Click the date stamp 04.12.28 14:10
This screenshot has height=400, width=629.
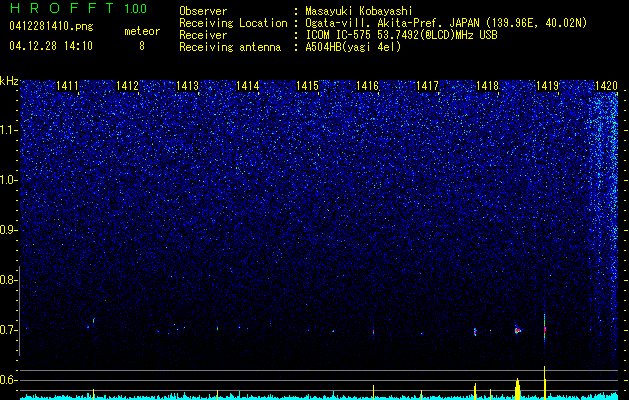tap(51, 46)
